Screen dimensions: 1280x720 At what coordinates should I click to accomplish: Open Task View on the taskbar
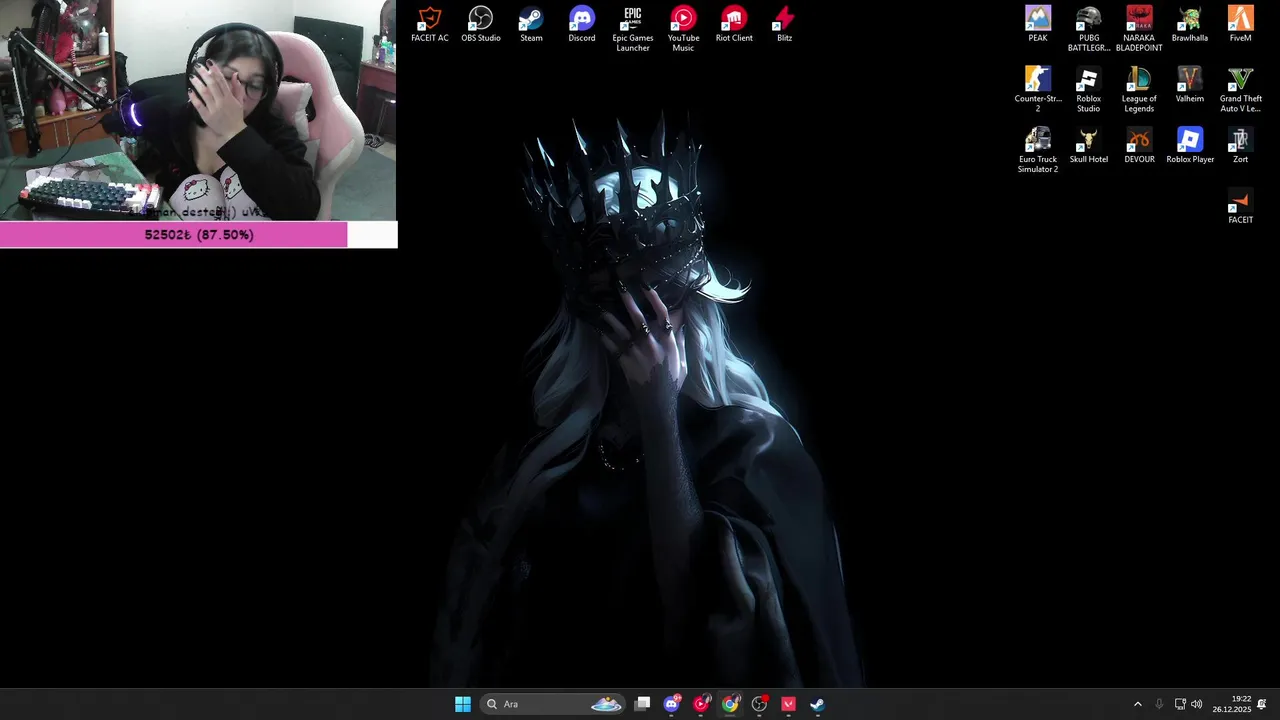pos(643,704)
